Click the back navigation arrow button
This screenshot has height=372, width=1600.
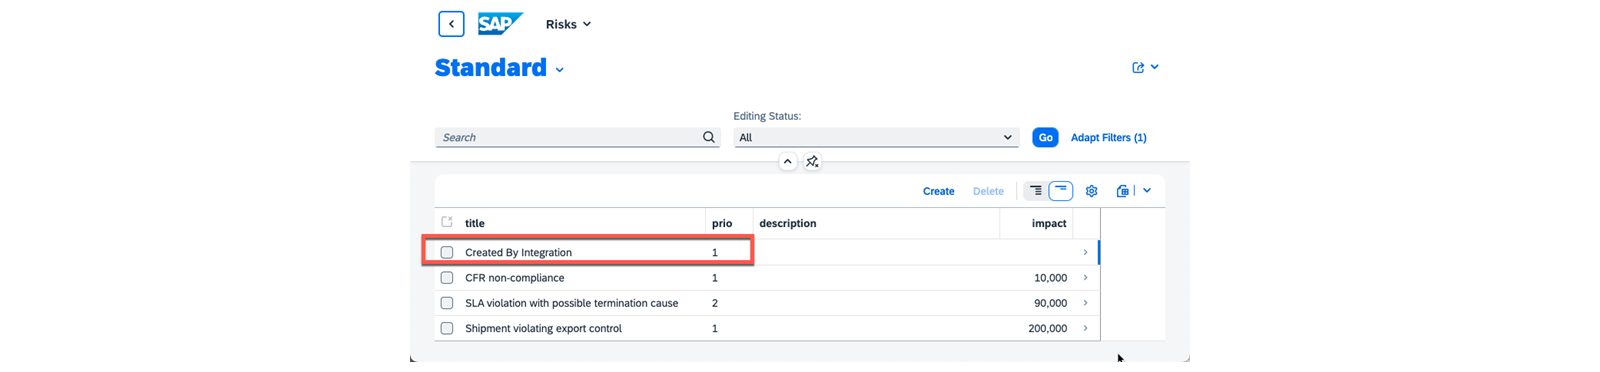(451, 24)
